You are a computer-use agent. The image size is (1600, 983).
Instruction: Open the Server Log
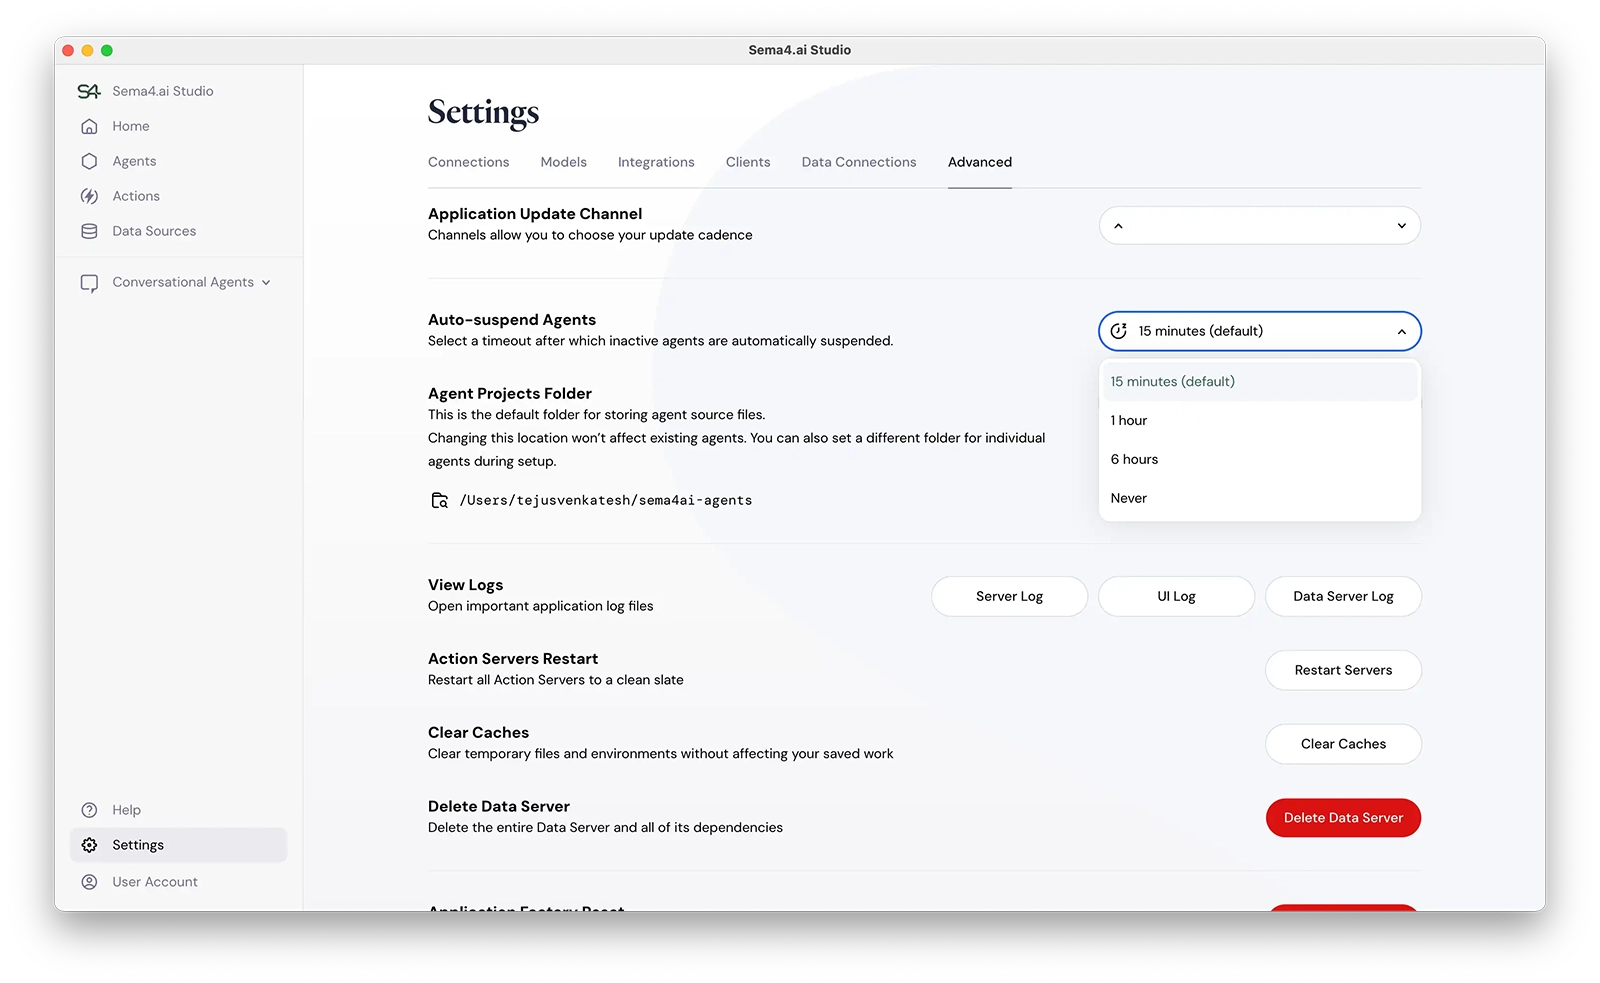coord(1009,596)
